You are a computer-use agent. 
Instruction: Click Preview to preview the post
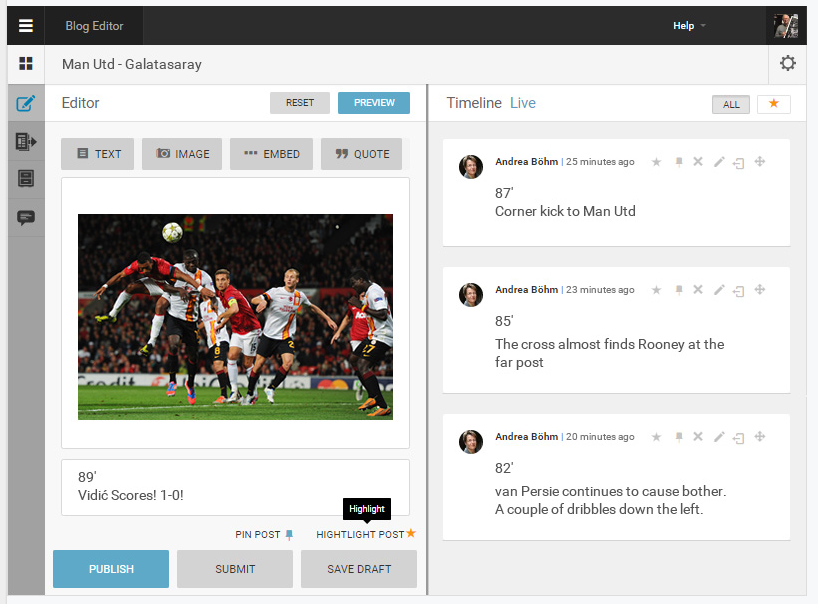pos(373,102)
